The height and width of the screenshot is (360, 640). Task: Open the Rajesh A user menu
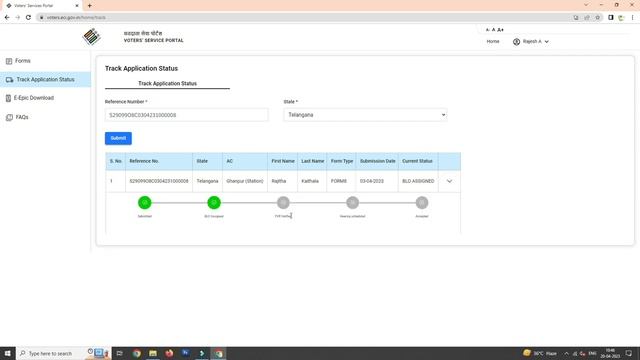(x=531, y=42)
